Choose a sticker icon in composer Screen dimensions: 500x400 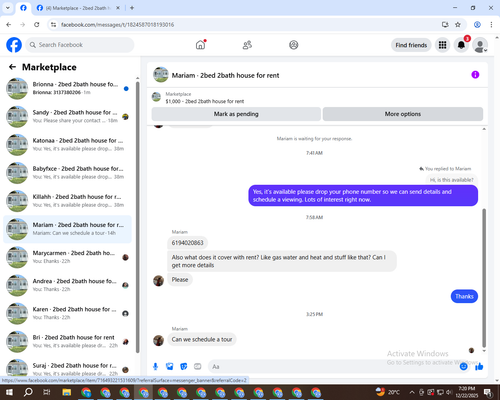click(x=184, y=367)
